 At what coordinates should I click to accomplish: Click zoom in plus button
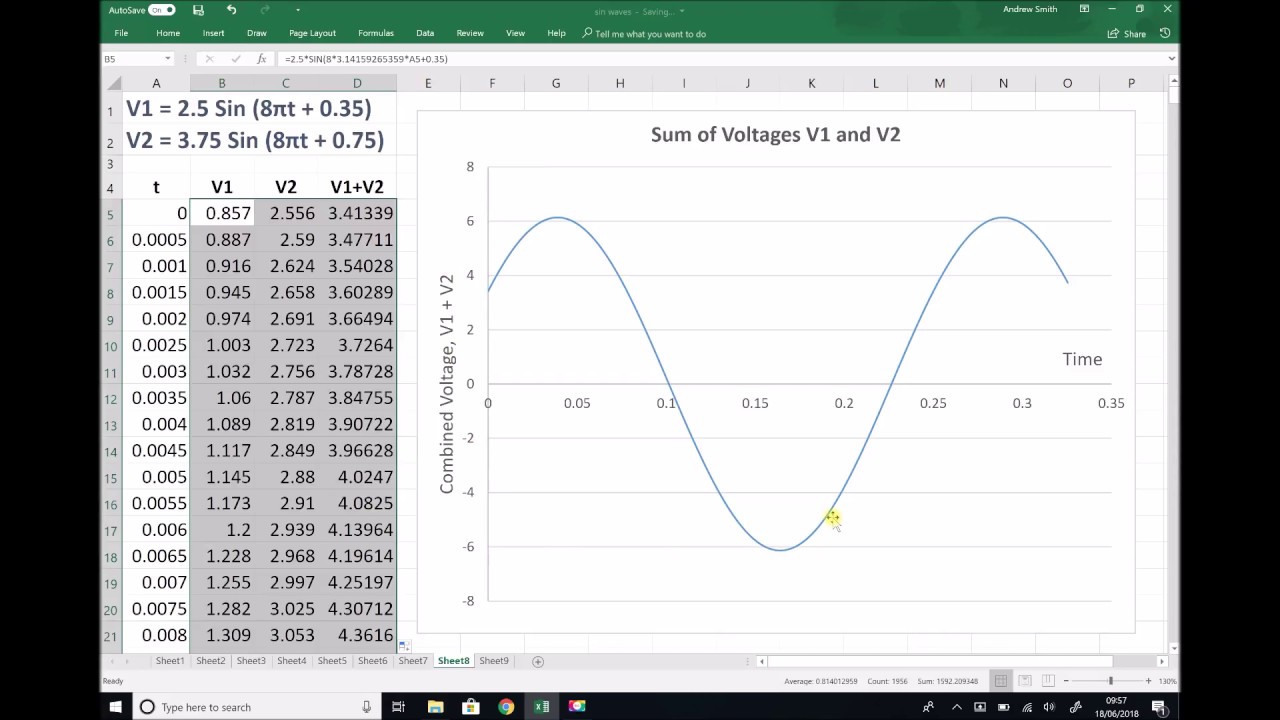pos(1148,681)
